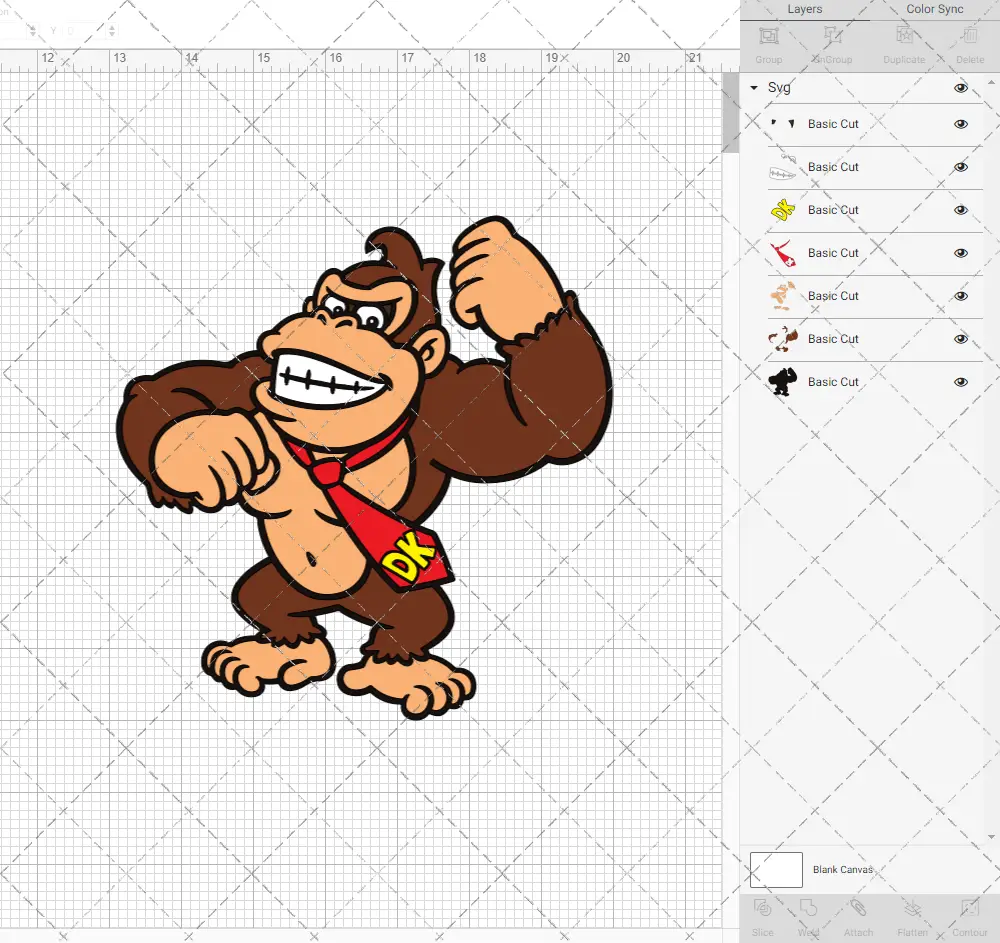This screenshot has width=1000, height=943.
Task: Switch to the Layers tab
Action: 804,10
